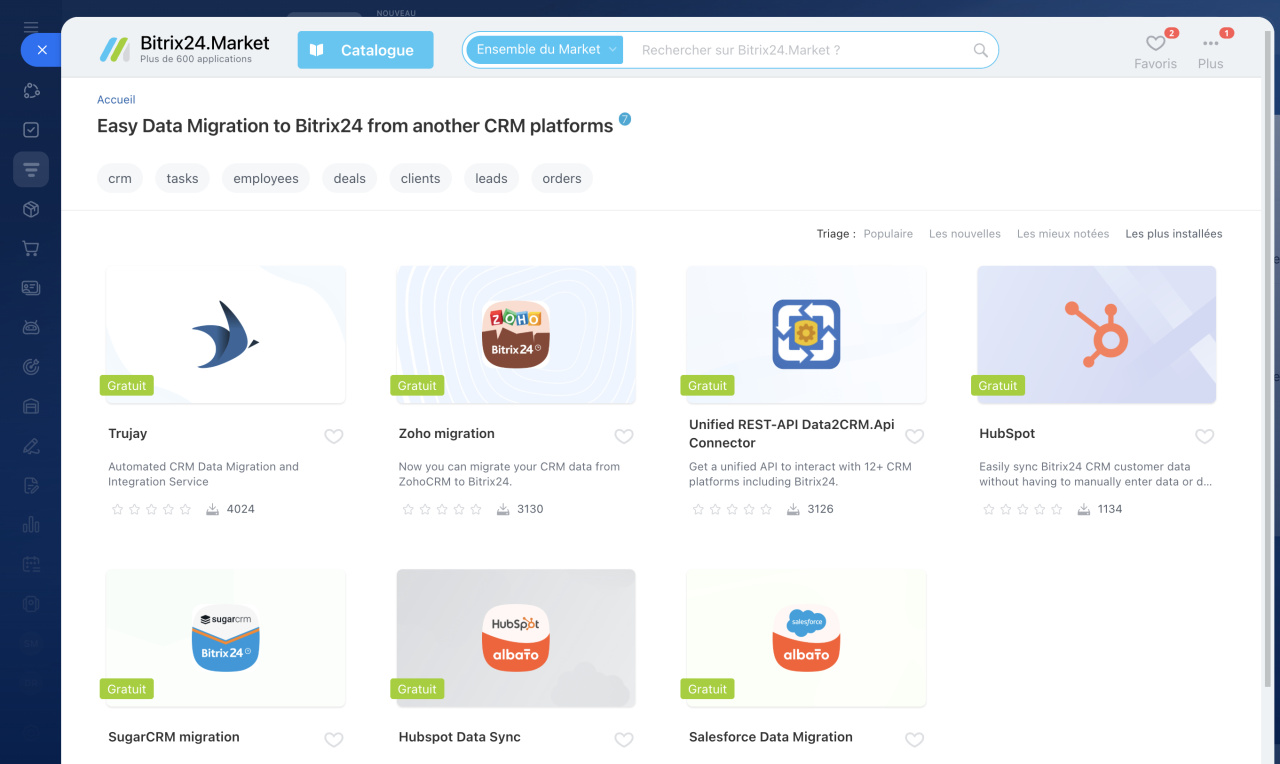Screen dimensions: 1280x764
Task: Click Zoho migration star rating
Action: (441, 509)
